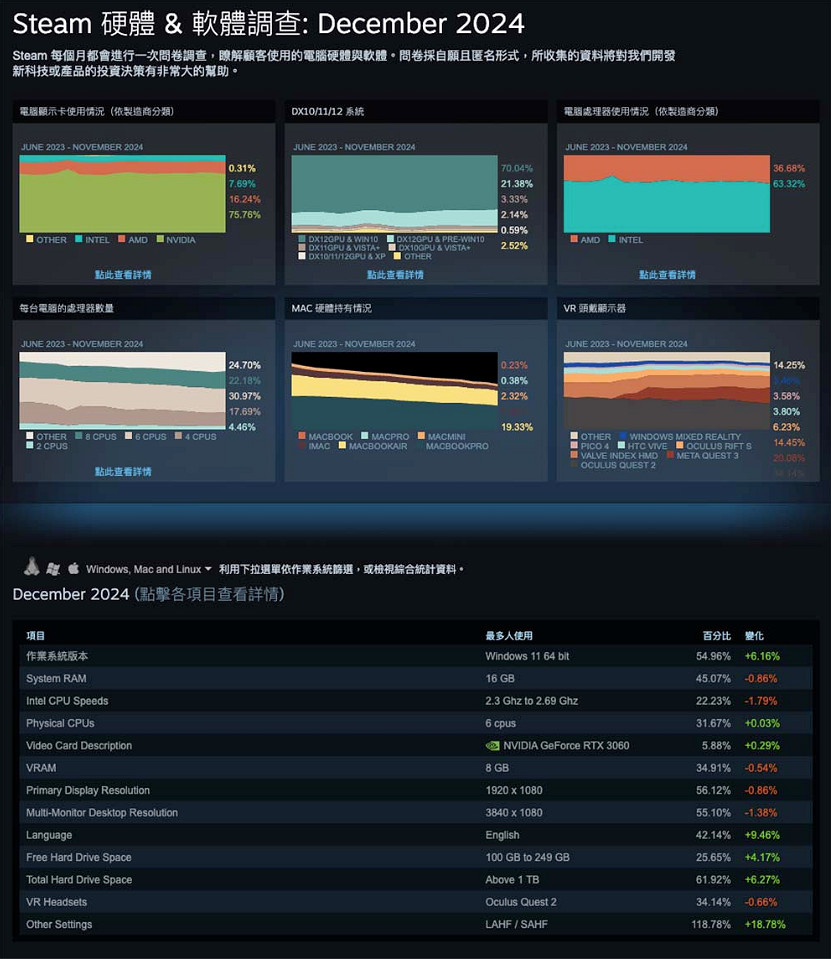Click the IMAC color swatch in Mac chart
This screenshot has height=959, width=831.
point(301,445)
